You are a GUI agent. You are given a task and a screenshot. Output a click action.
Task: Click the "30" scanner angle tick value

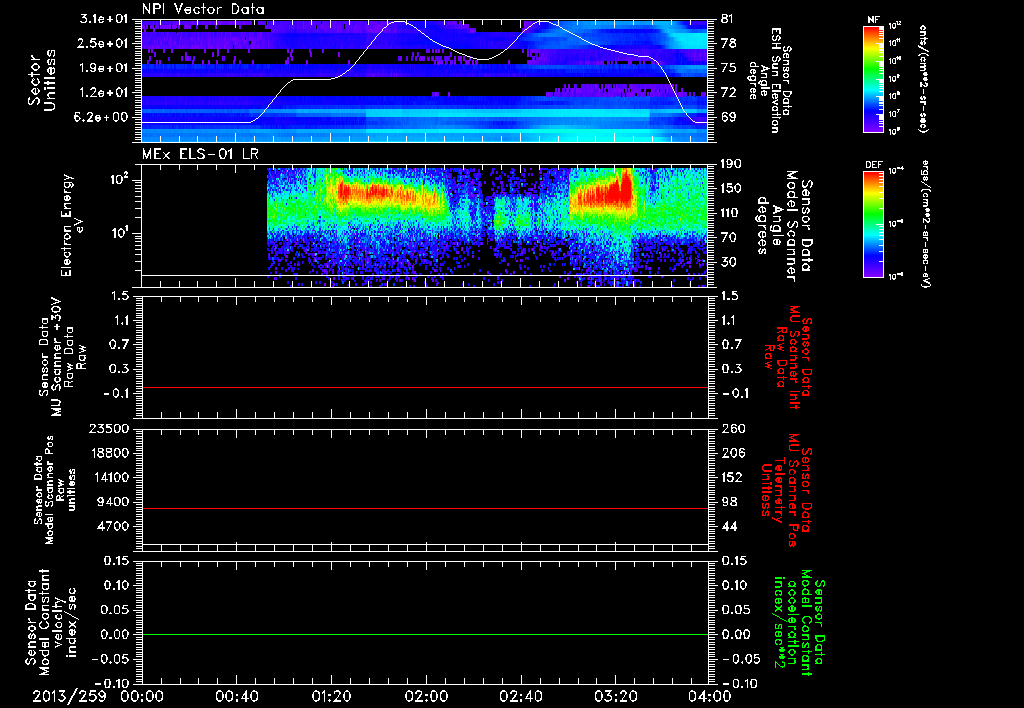tap(728, 262)
